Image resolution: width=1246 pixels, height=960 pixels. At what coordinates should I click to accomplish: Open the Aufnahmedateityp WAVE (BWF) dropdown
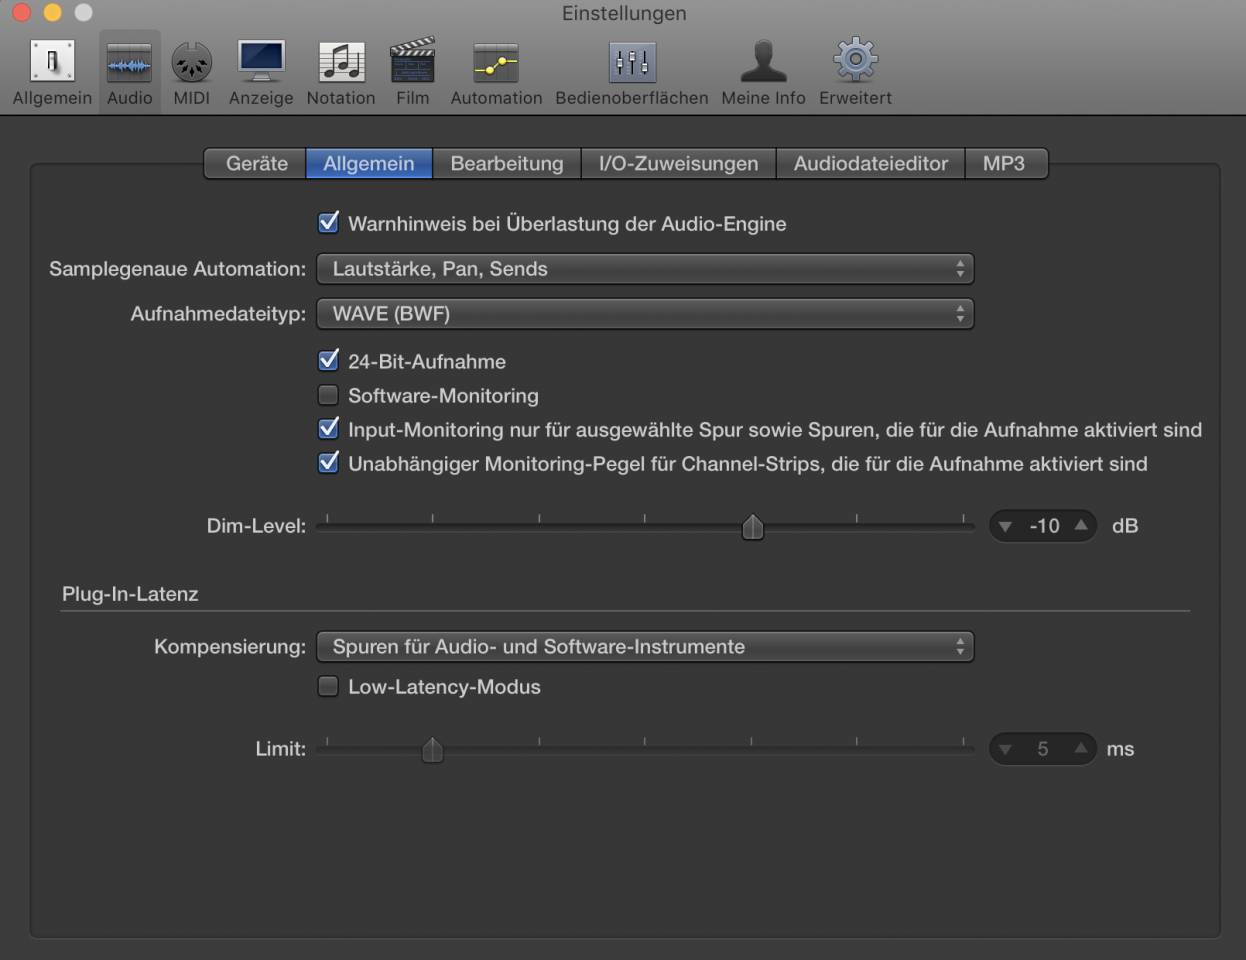(645, 314)
